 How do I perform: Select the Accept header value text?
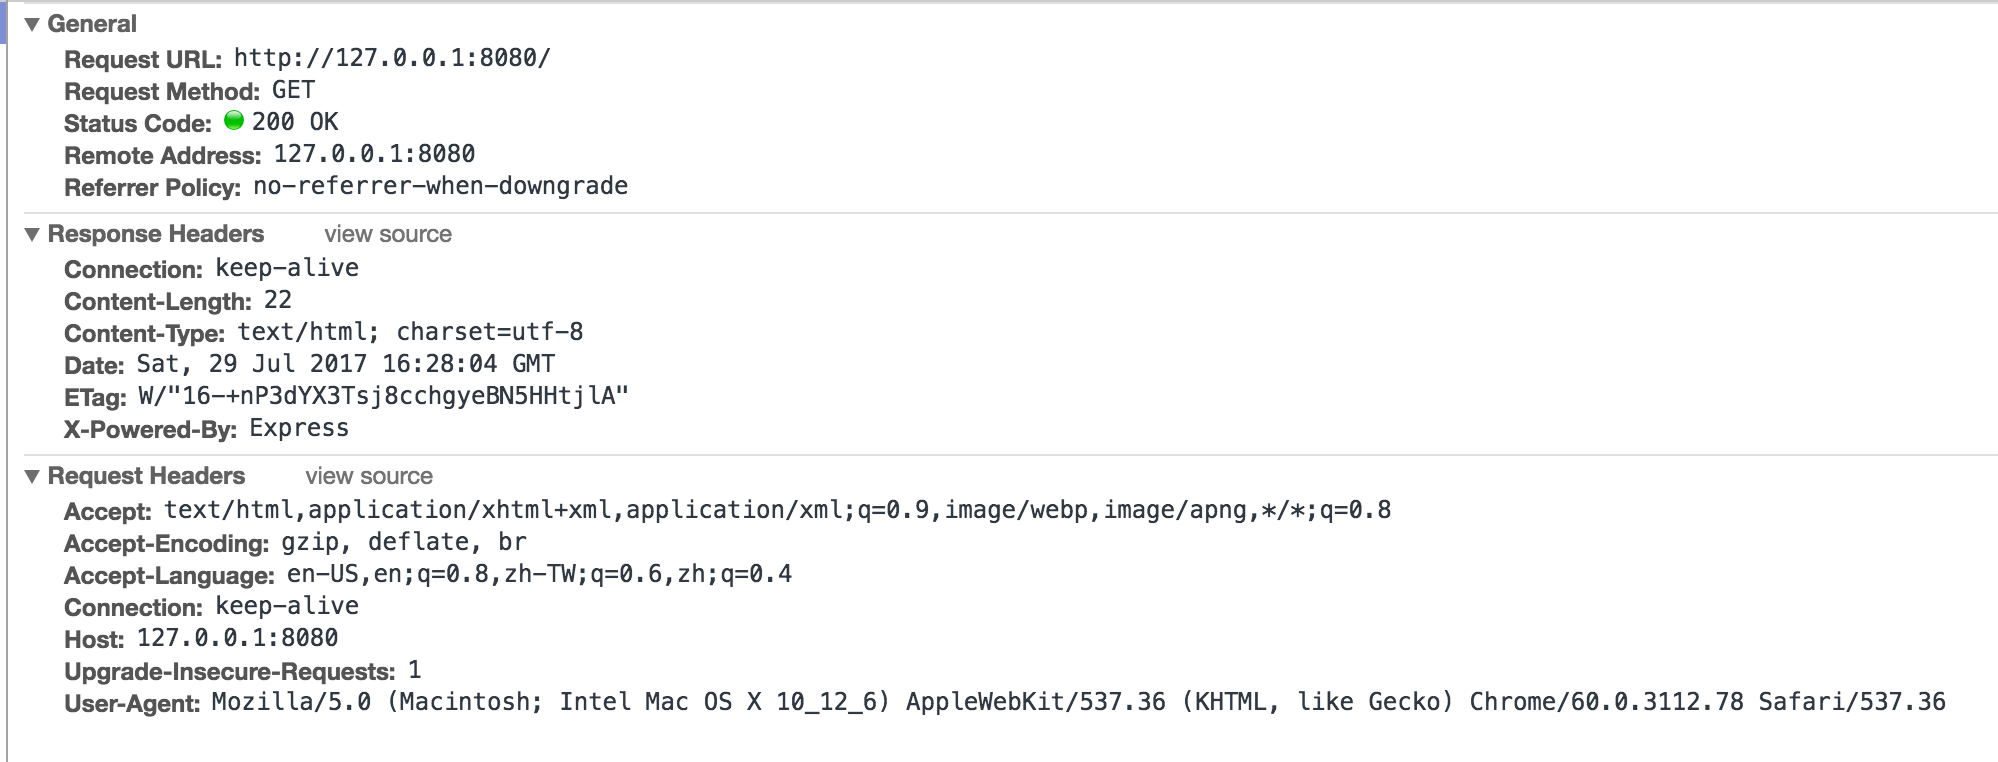pos(777,510)
